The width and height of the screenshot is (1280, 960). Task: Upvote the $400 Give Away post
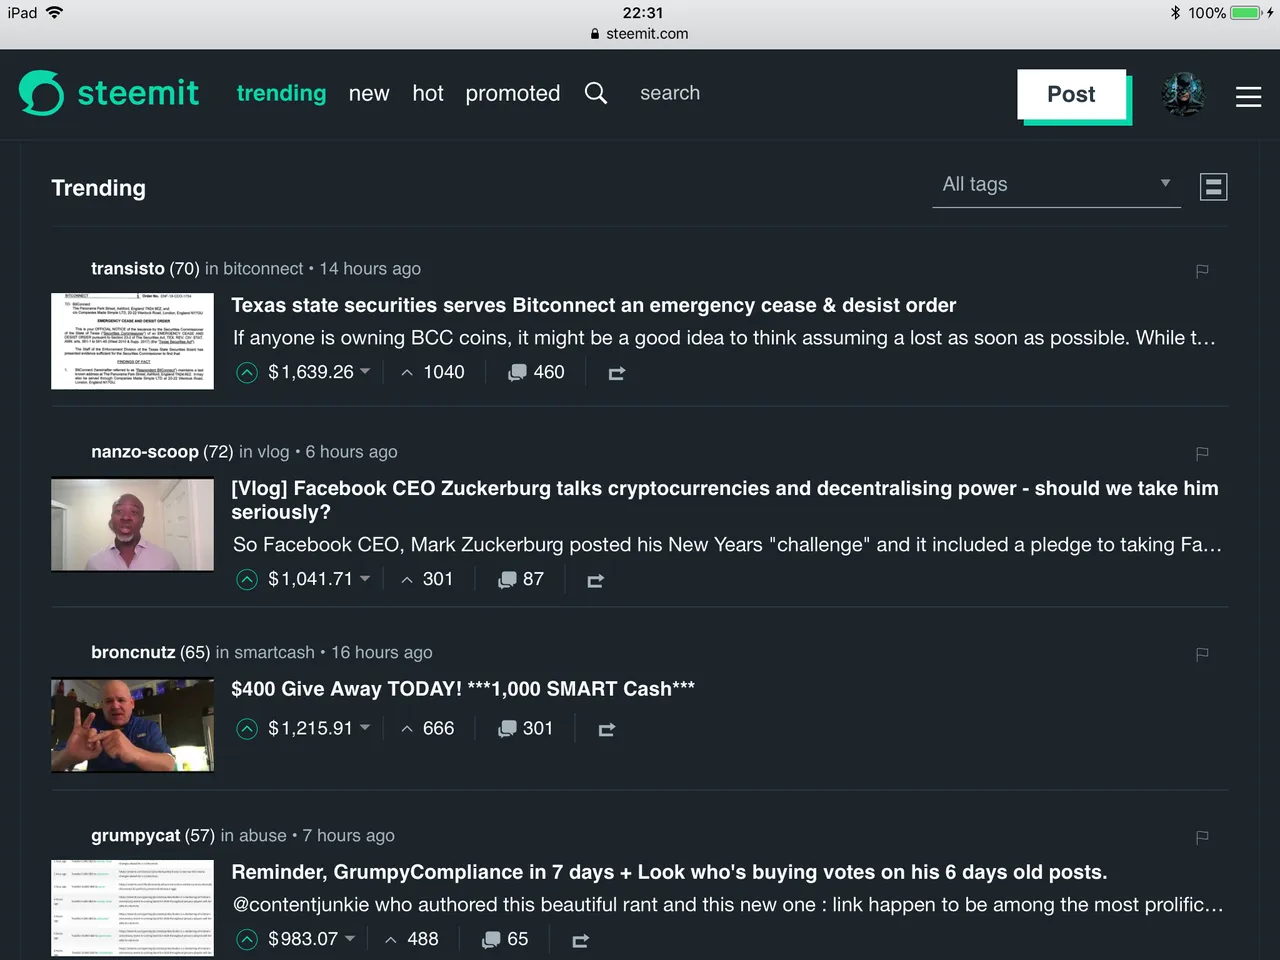point(247,729)
